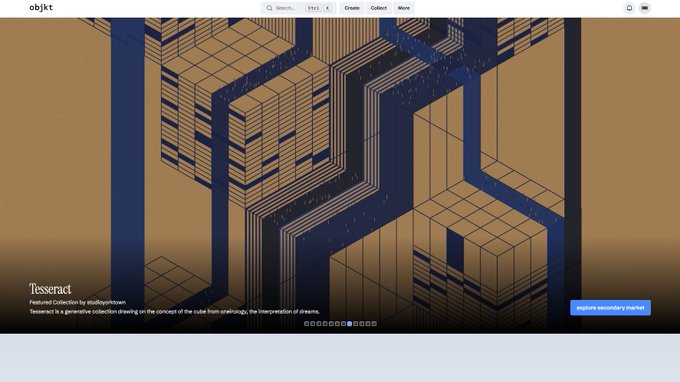Open the user profile avatar menu
Viewport: 680px width, 382px height.
[645, 8]
